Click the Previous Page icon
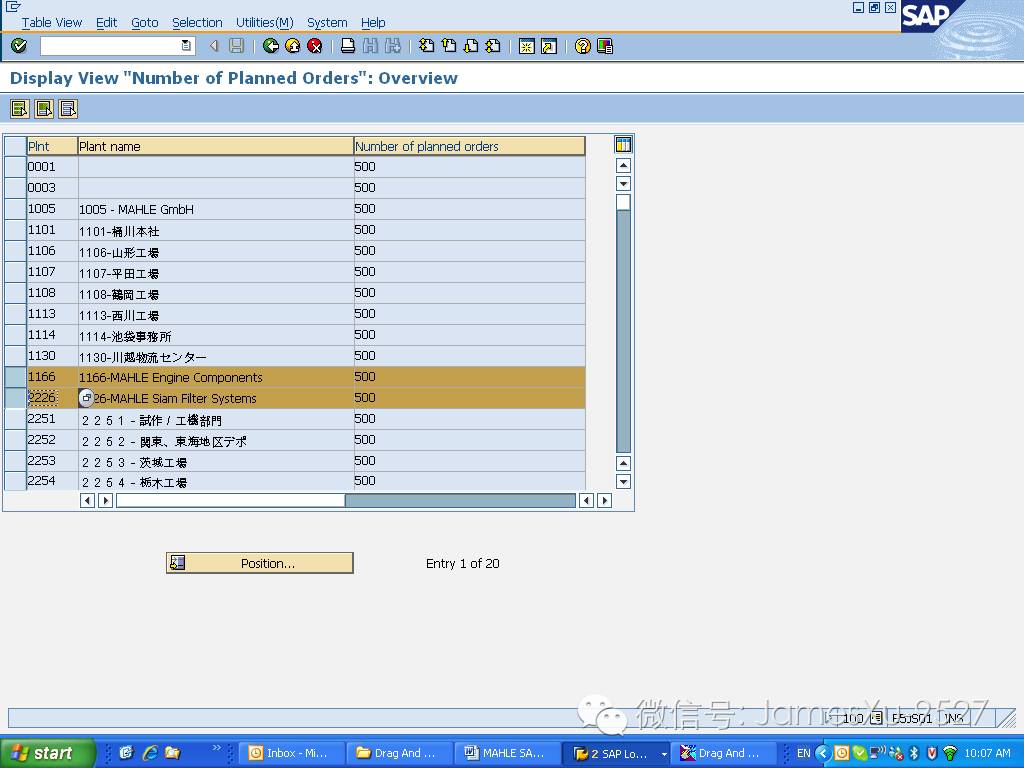1024x768 pixels. (449, 46)
